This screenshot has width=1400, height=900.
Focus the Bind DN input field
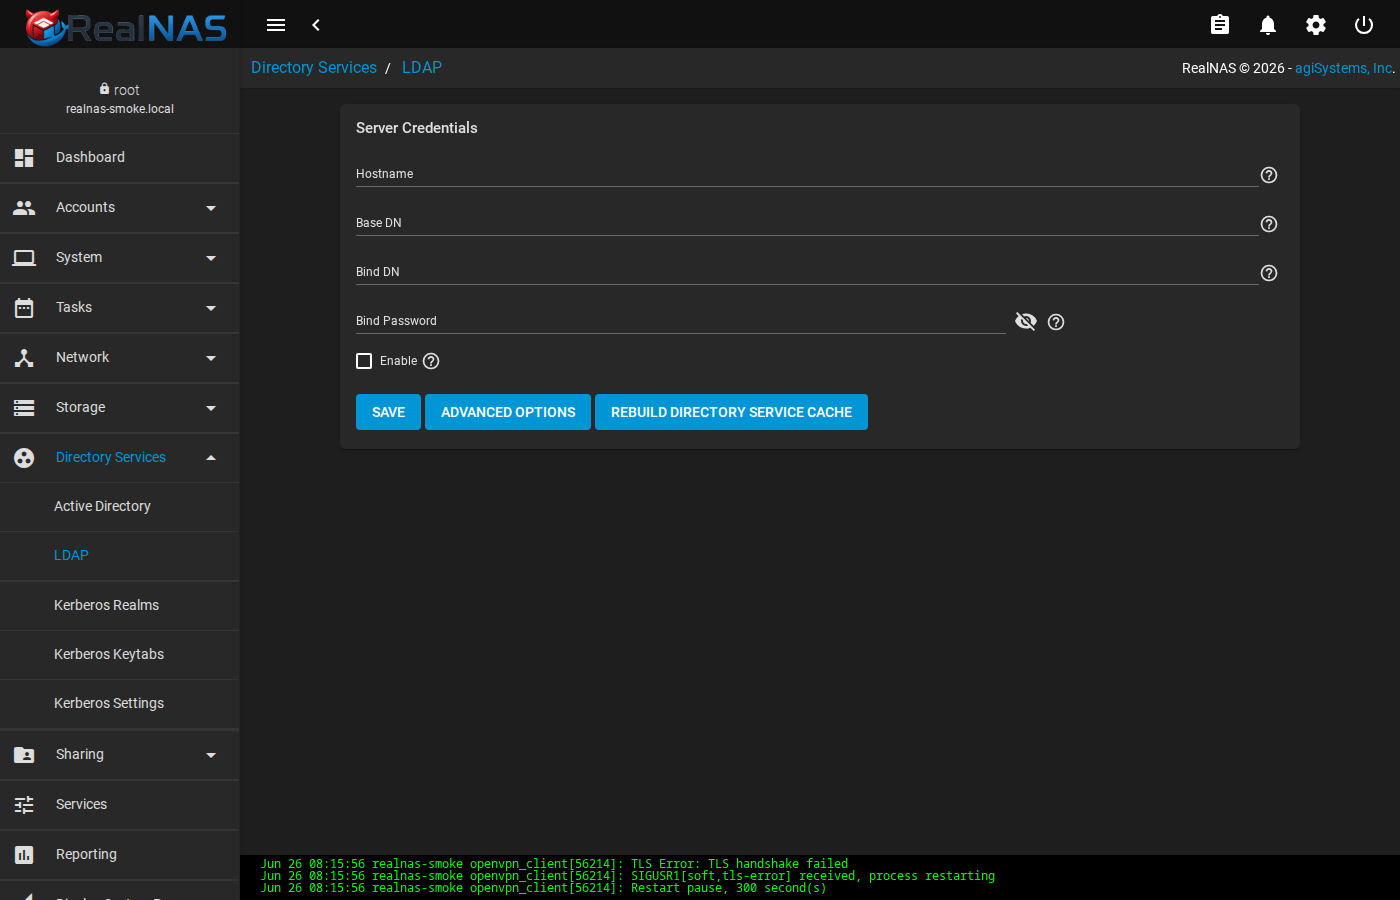806,272
